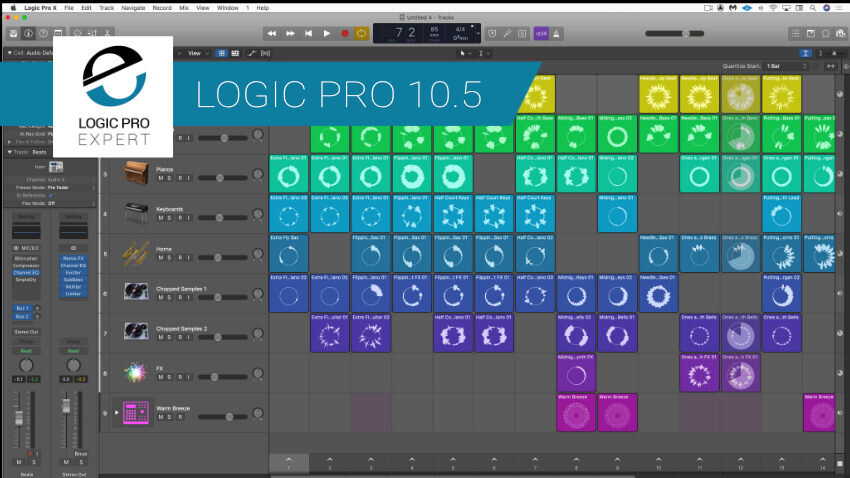Open the LCD display mode dropdown arrow

point(478,34)
